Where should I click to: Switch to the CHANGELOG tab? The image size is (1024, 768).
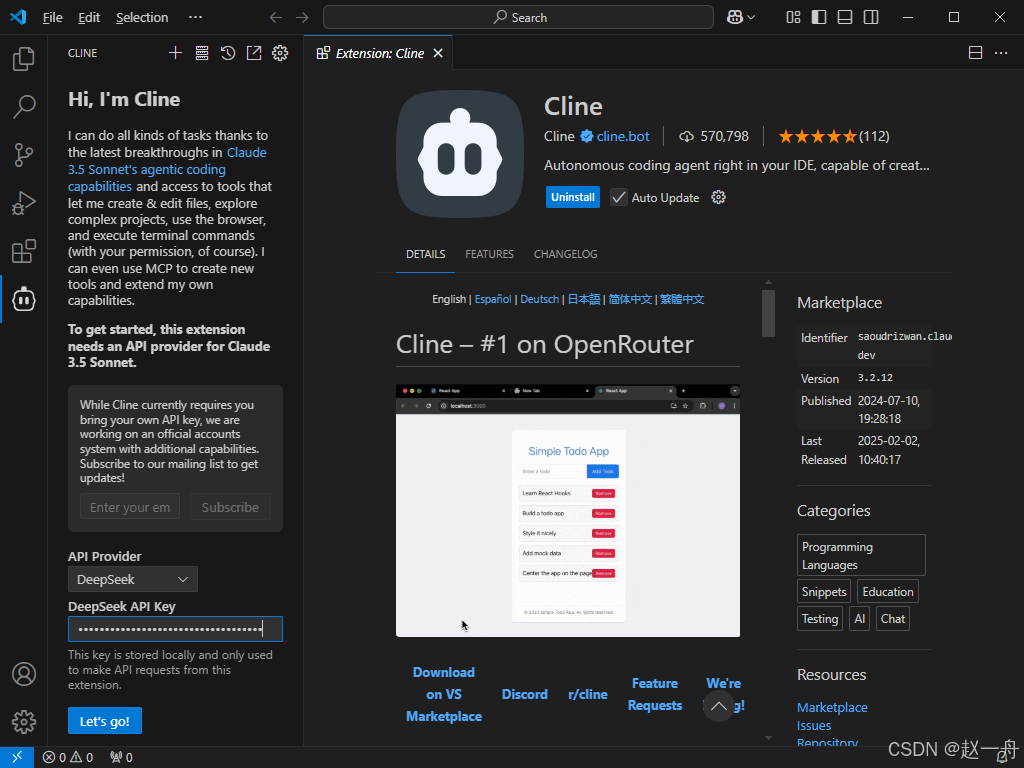(x=566, y=254)
